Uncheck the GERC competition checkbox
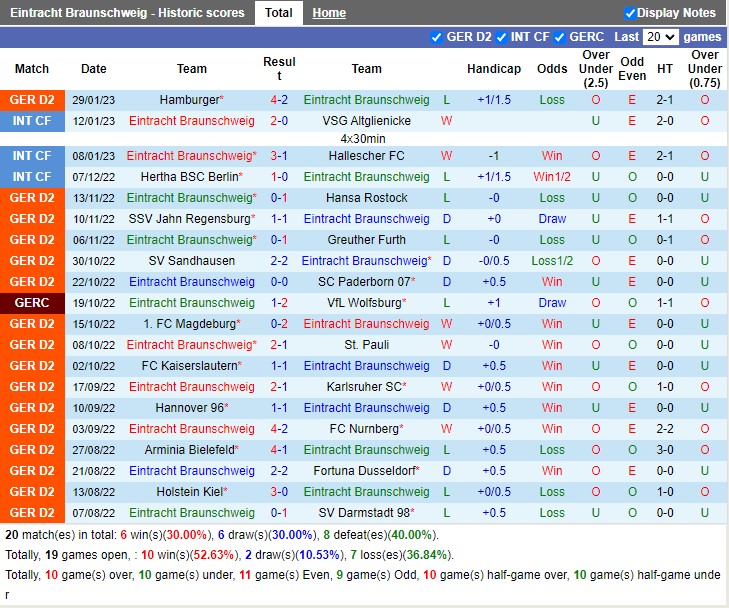Viewport: 729px width, 608px height. 559,37
